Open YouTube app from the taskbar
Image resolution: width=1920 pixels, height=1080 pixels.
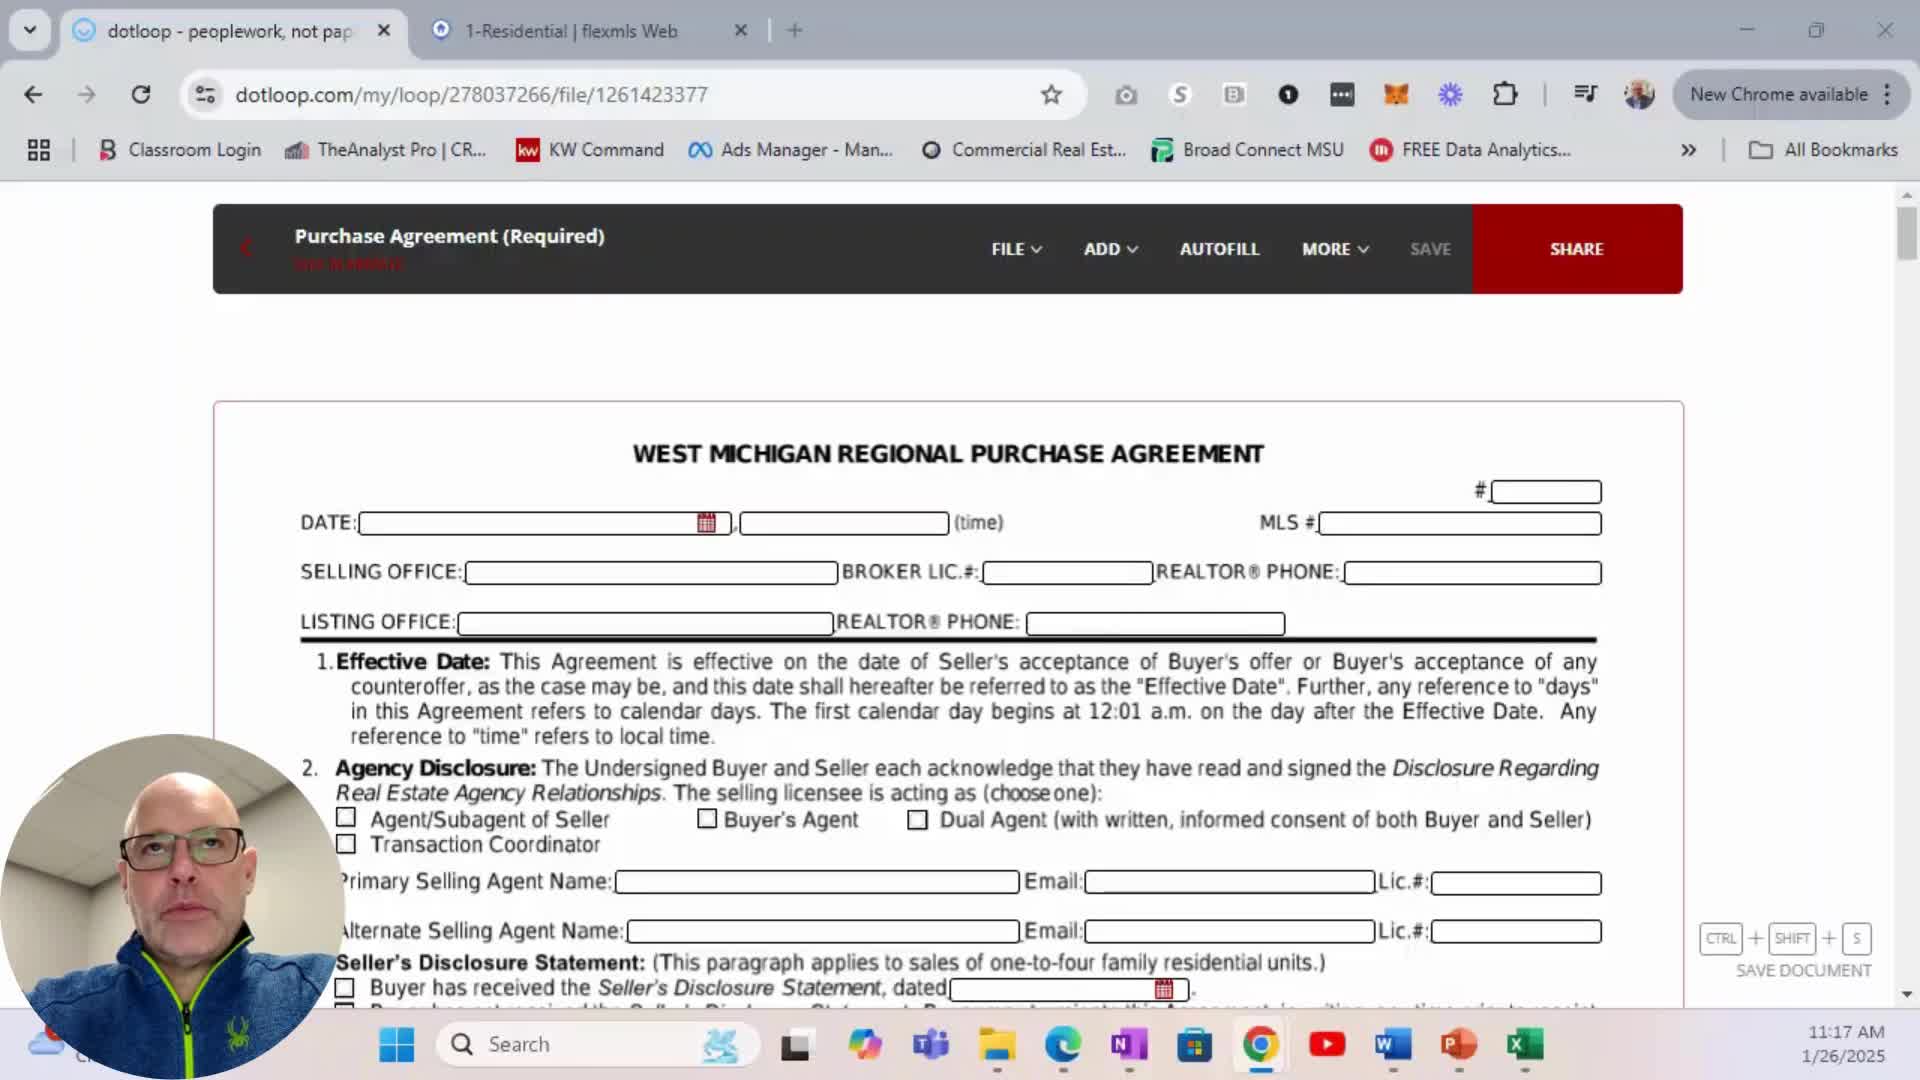[1327, 1045]
